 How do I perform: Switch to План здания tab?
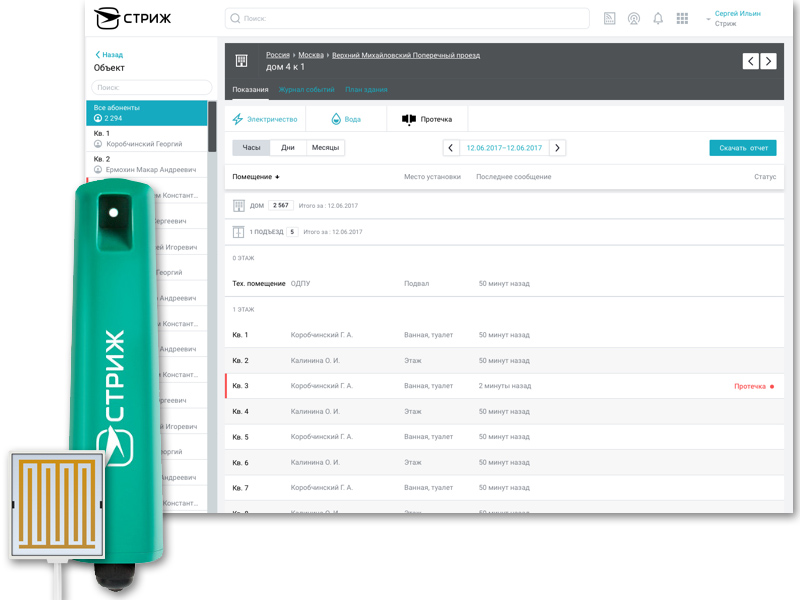pyautogui.click(x=366, y=90)
